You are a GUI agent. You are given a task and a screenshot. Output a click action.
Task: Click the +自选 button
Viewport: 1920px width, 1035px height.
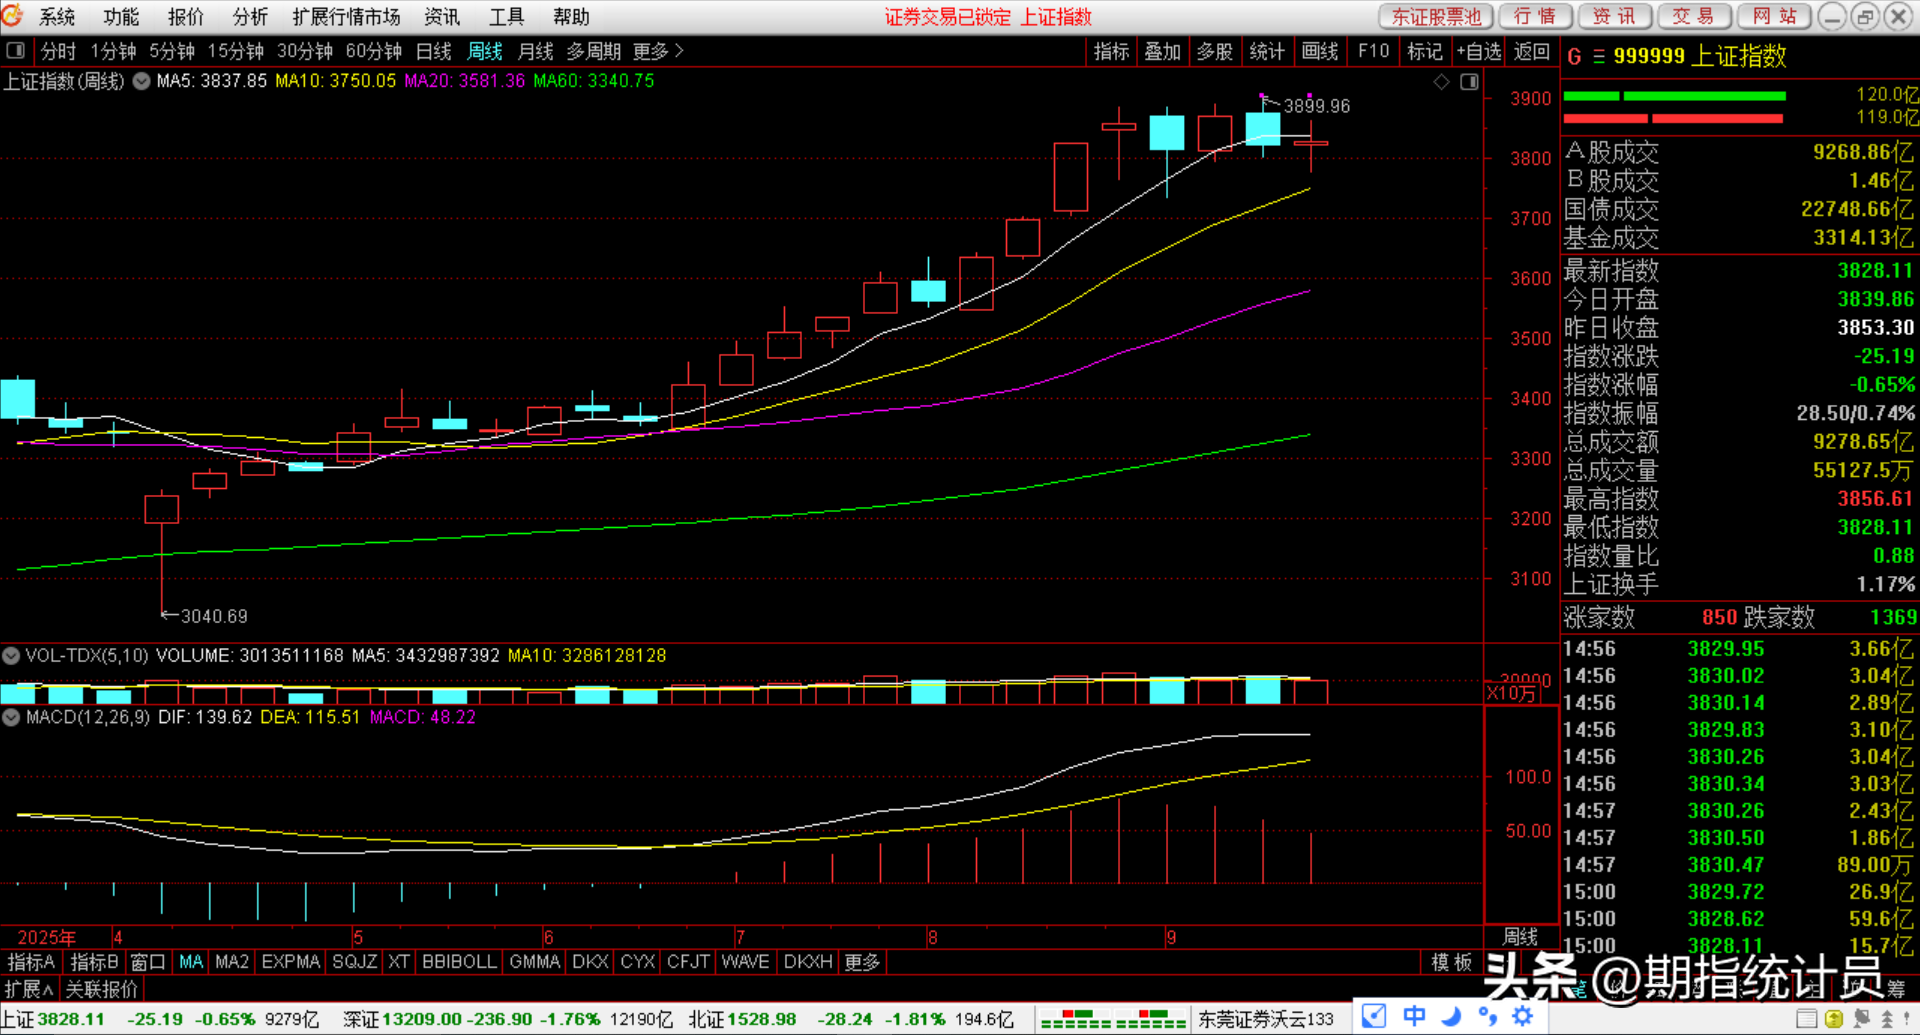coord(1478,51)
